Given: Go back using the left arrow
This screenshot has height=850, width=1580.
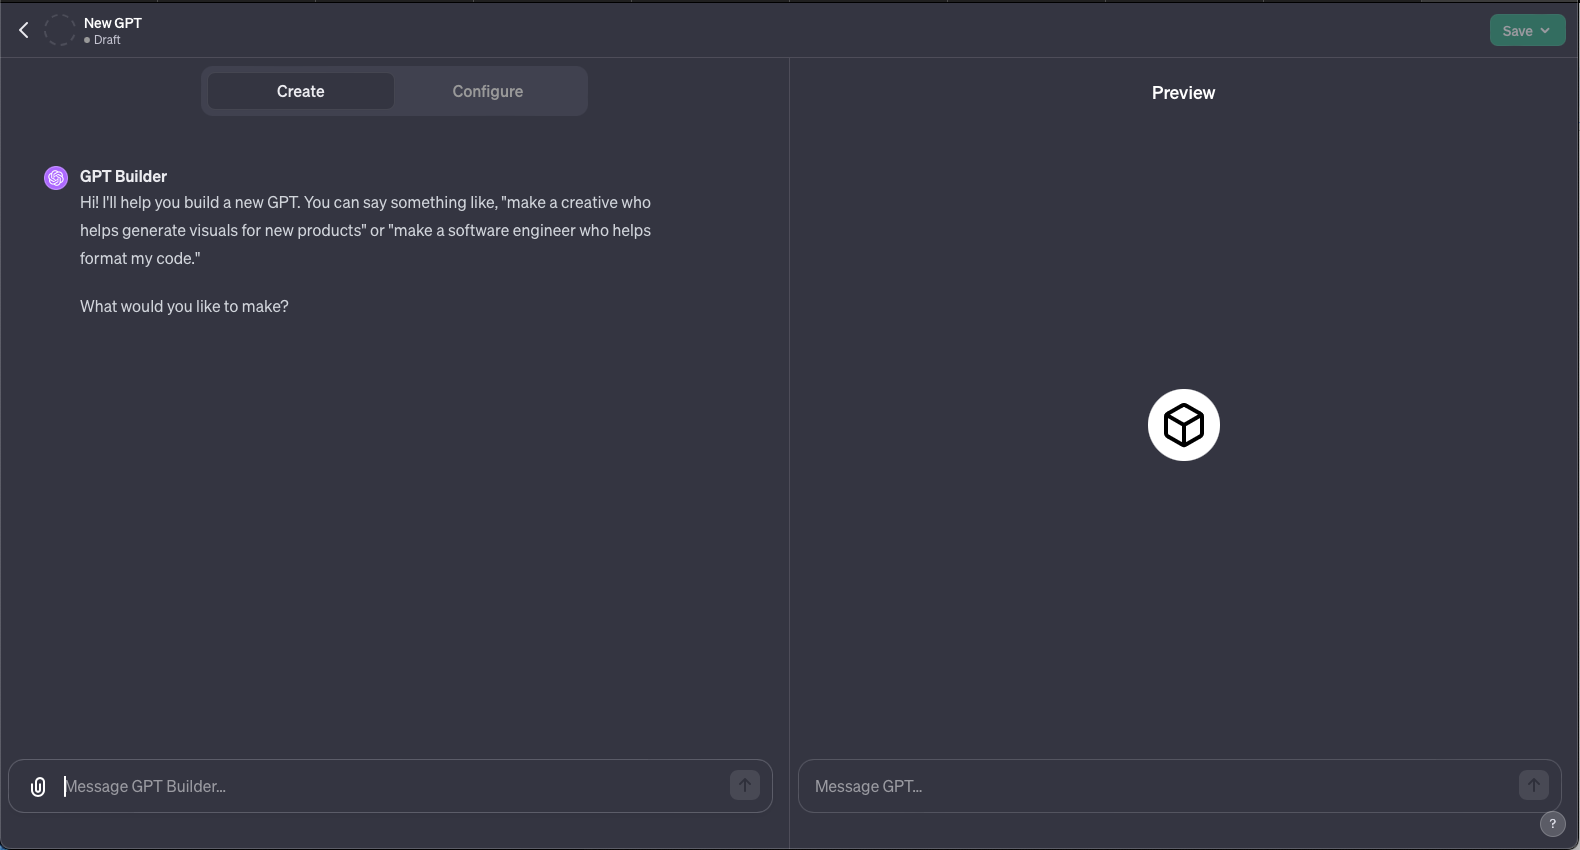Looking at the screenshot, I should (24, 30).
